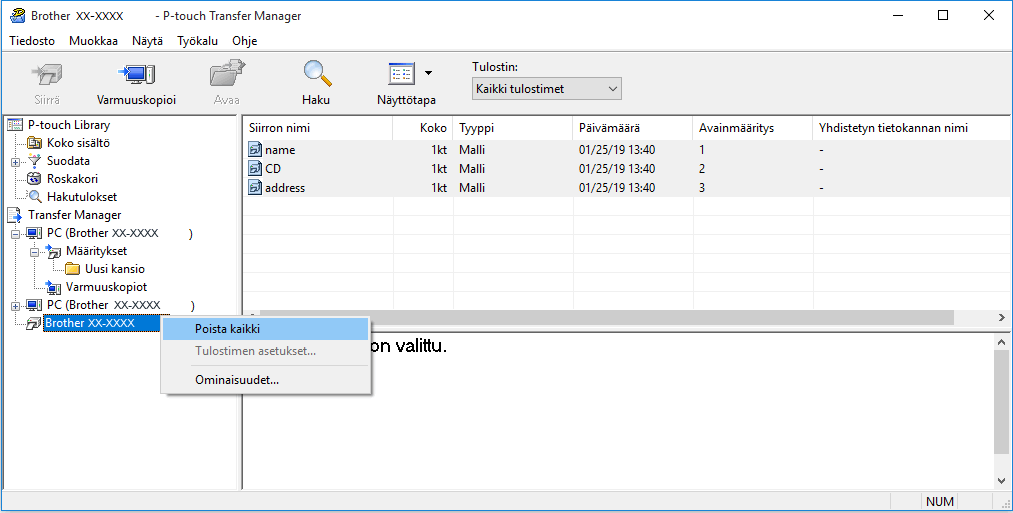
Task: Click the right arrow of horizontal scrollbar
Action: tap(1001, 317)
